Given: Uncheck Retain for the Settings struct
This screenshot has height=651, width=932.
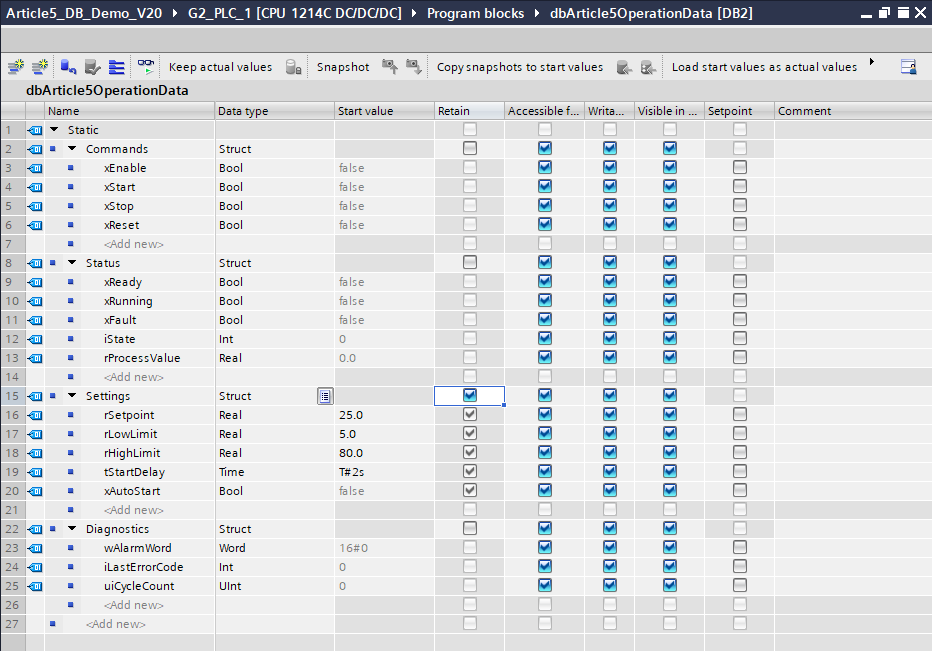Looking at the screenshot, I should point(470,395).
